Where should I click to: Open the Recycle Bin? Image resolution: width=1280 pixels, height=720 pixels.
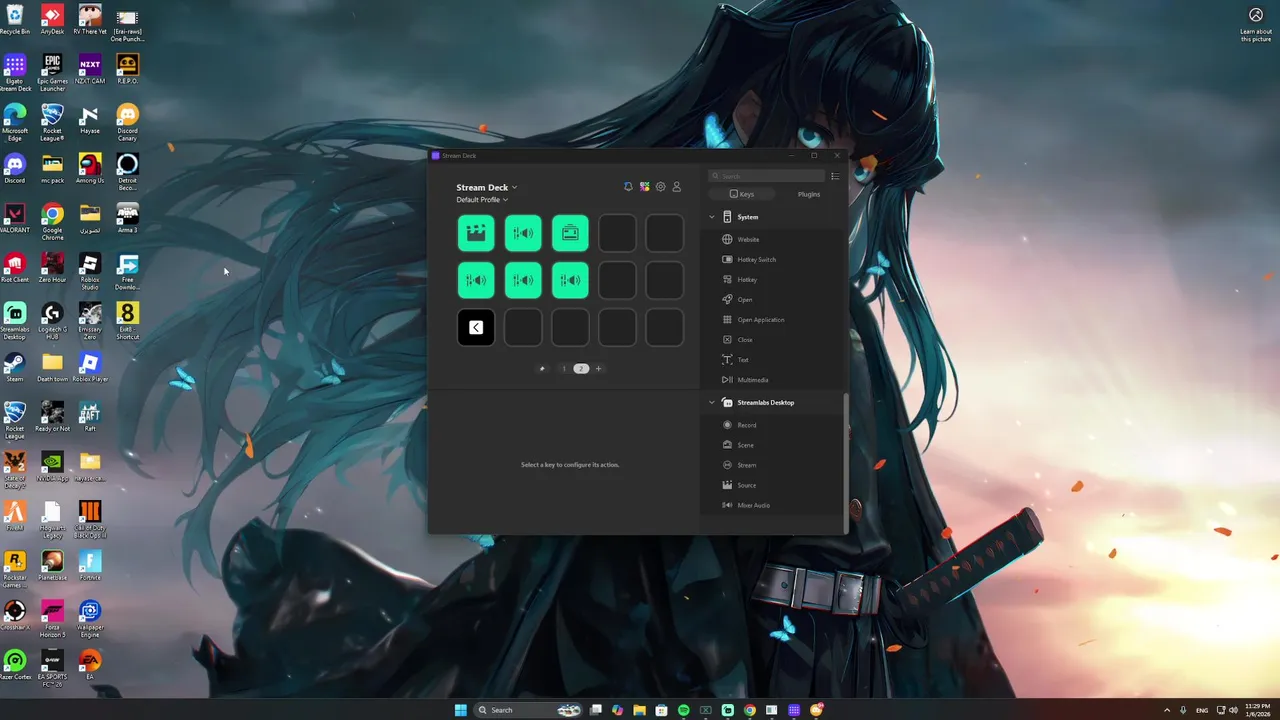15,19
